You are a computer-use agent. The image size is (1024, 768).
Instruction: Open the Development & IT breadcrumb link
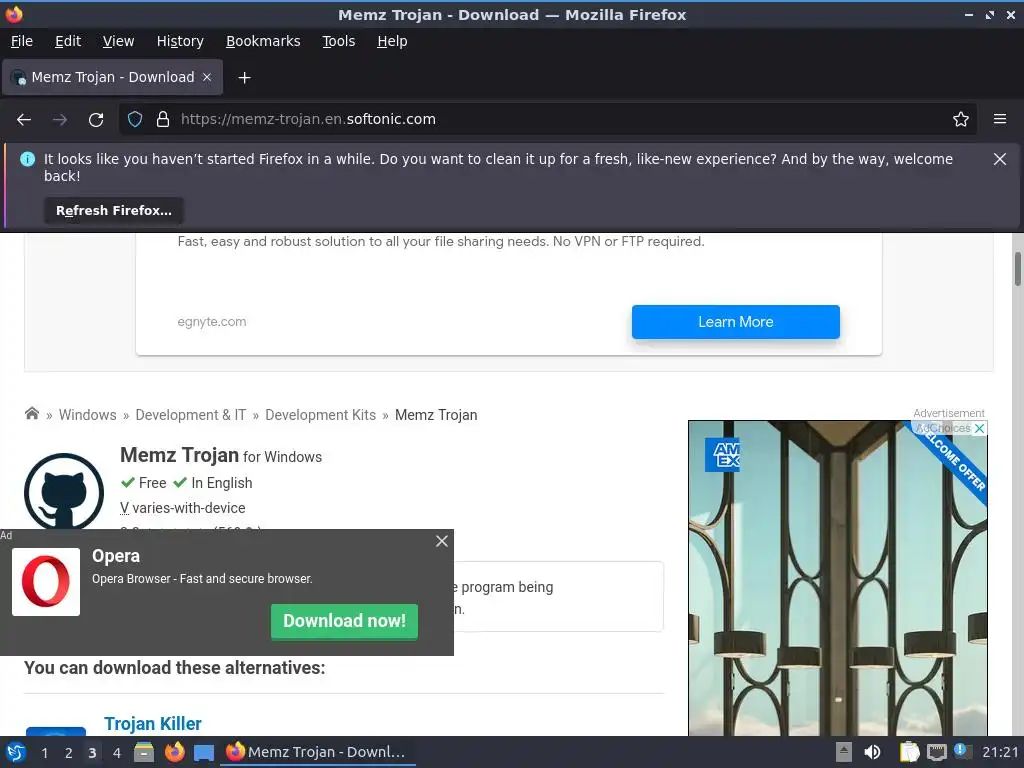coord(191,415)
